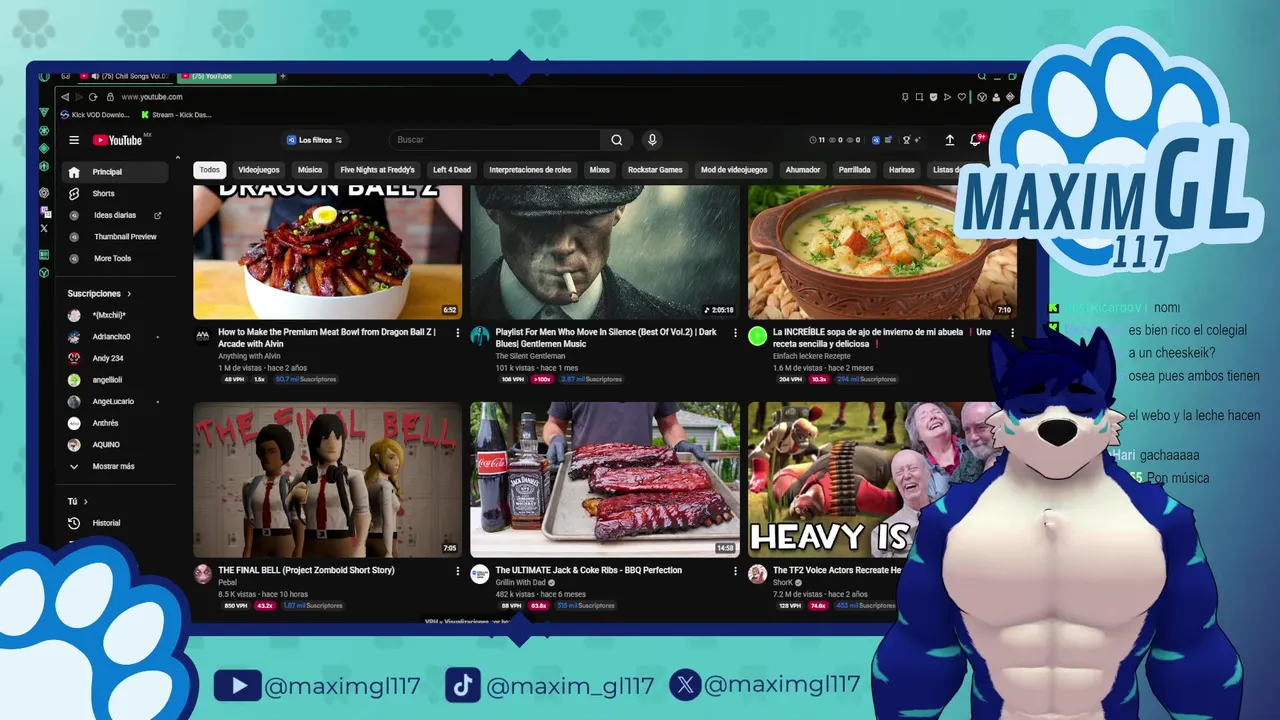Open X (Twitter) in browser sidebar

coord(44,229)
